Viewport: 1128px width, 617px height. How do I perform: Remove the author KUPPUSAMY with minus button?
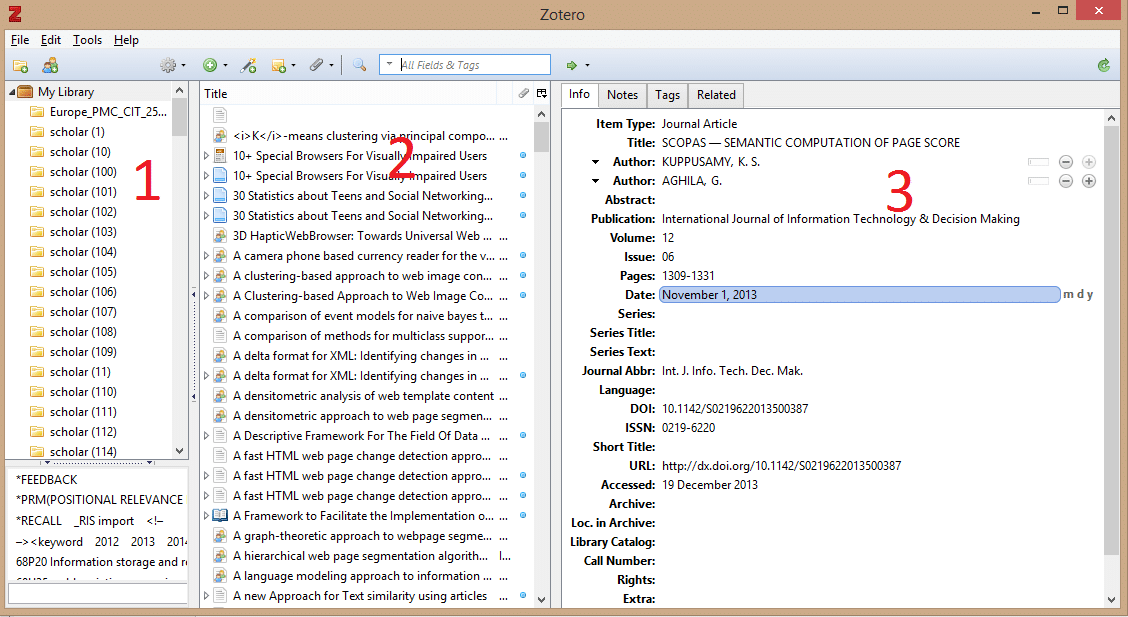coord(1066,162)
